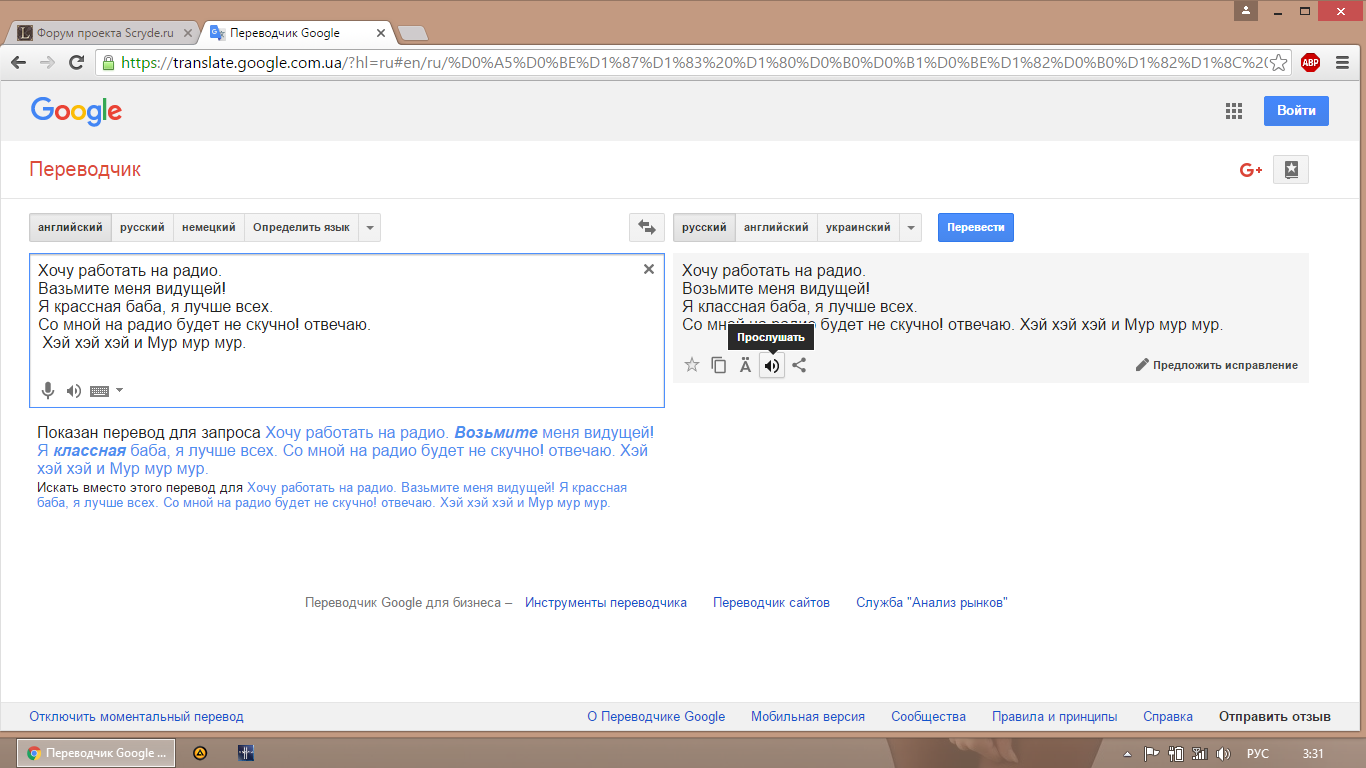Screen dimensions: 1366x768
Task: Expand the target language dropdown arrow
Action: (910, 228)
